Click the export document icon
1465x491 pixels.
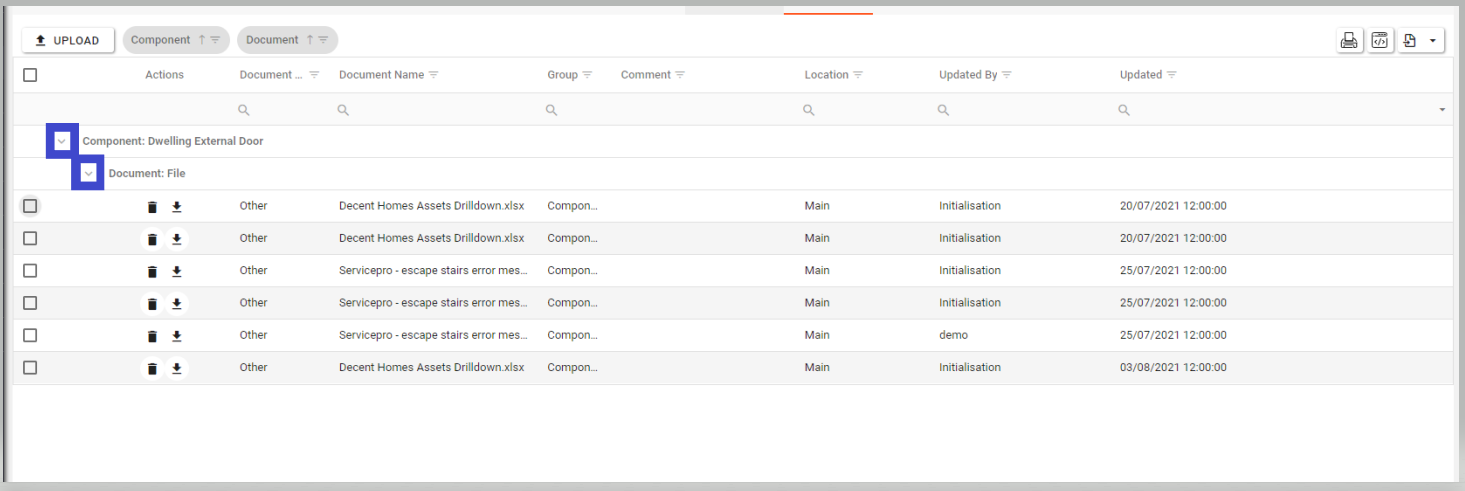coord(1411,40)
